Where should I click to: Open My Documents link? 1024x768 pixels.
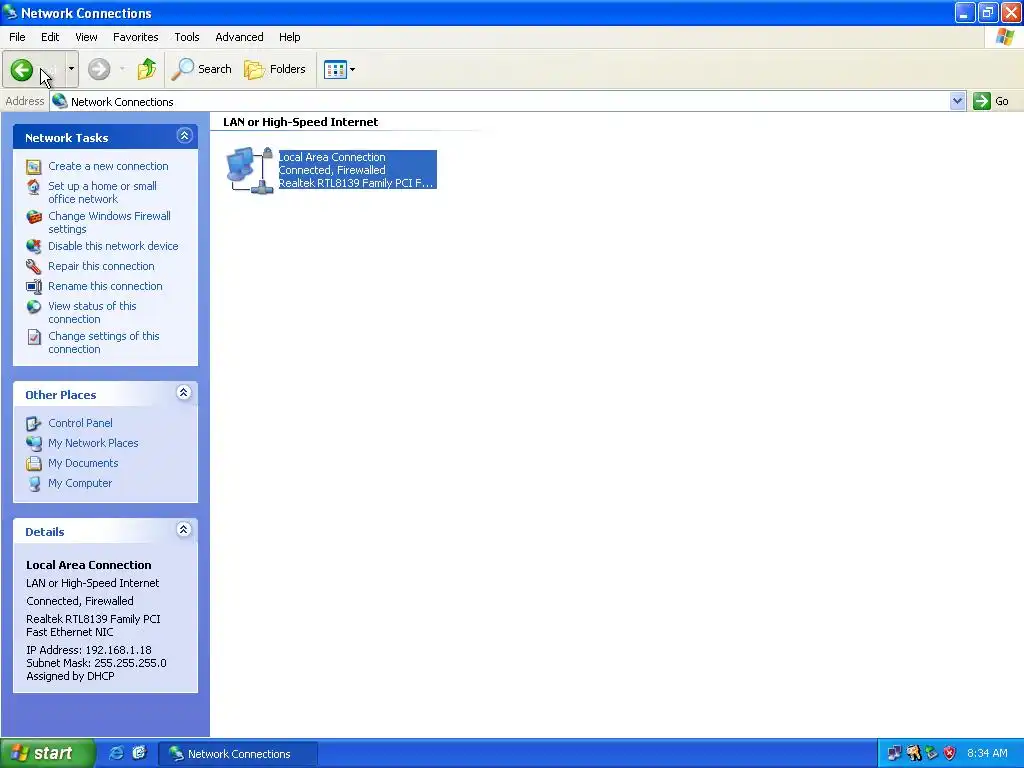point(83,463)
